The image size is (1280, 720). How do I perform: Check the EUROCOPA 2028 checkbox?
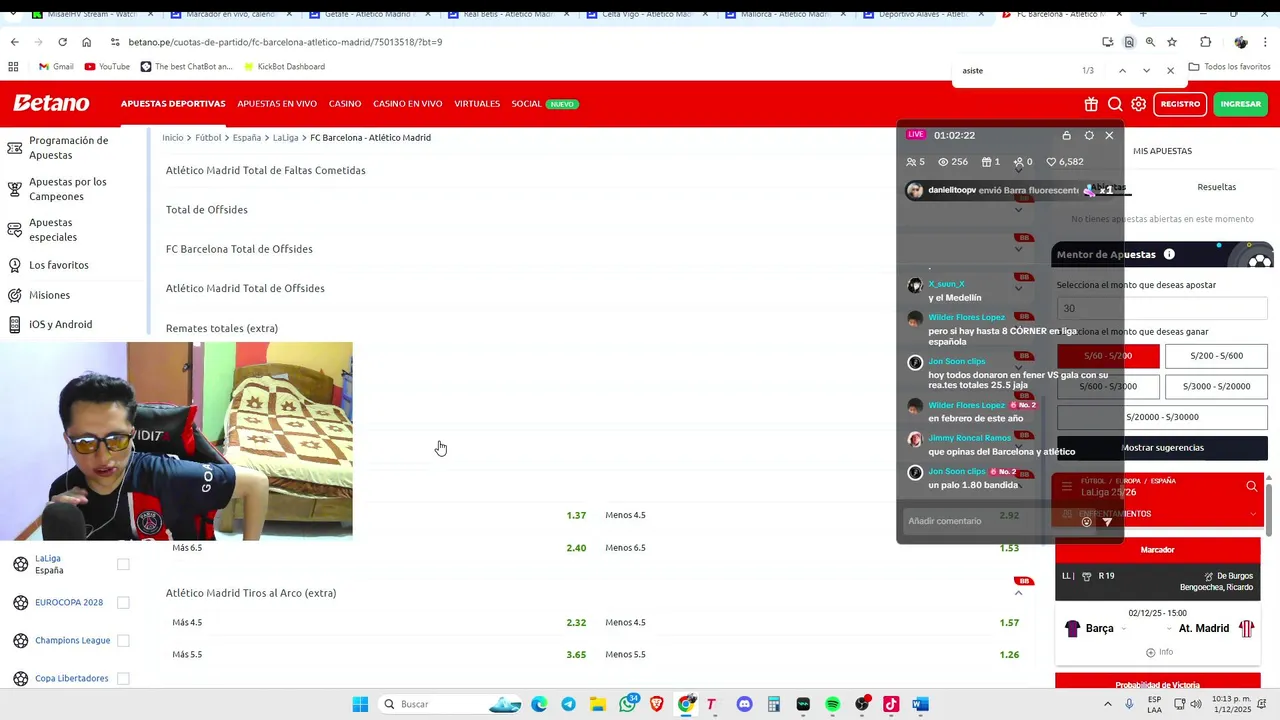click(x=123, y=602)
